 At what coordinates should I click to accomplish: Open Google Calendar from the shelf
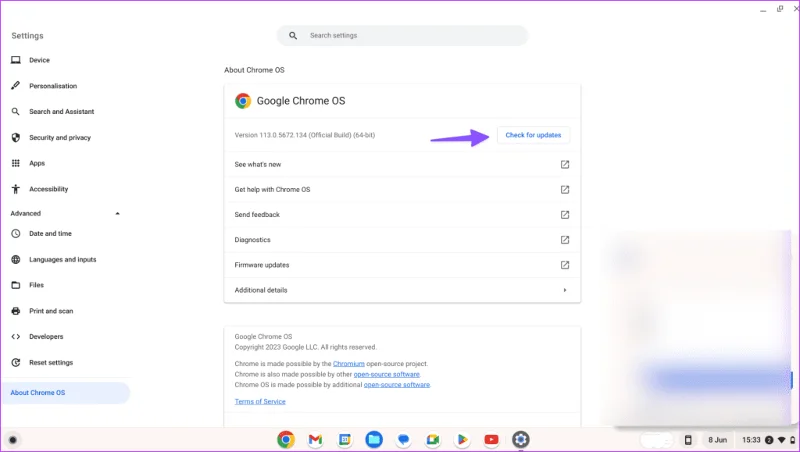[345, 439]
